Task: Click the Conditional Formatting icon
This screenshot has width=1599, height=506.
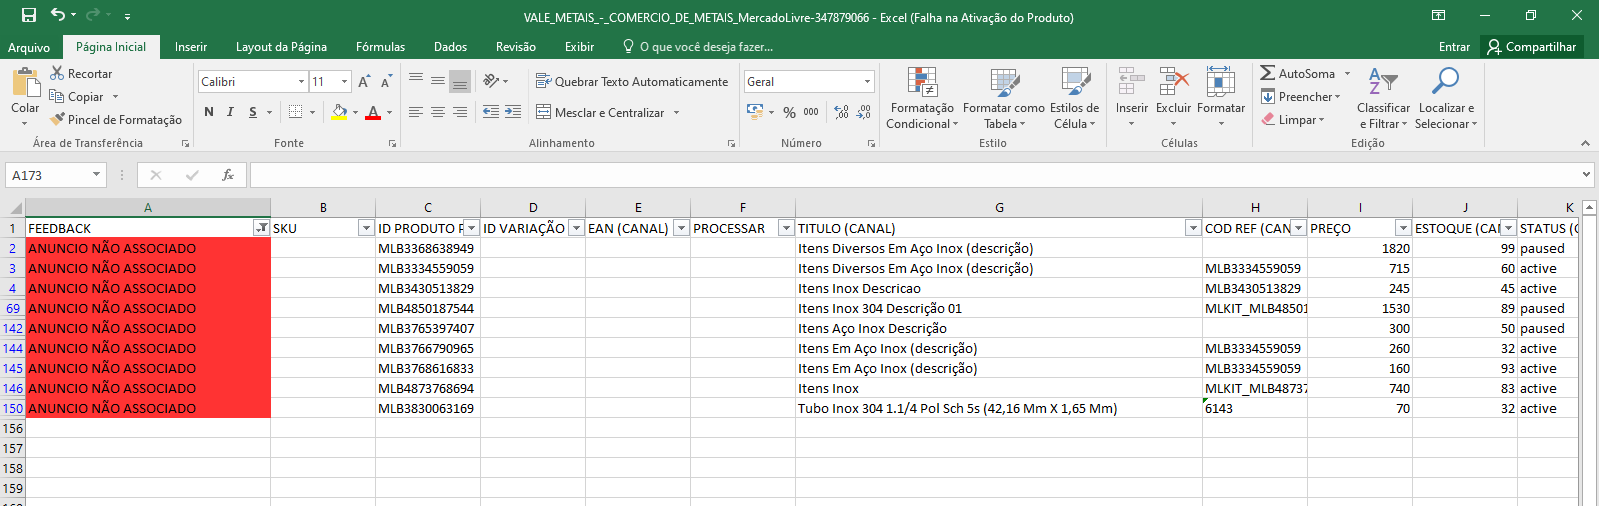Action: click(921, 83)
